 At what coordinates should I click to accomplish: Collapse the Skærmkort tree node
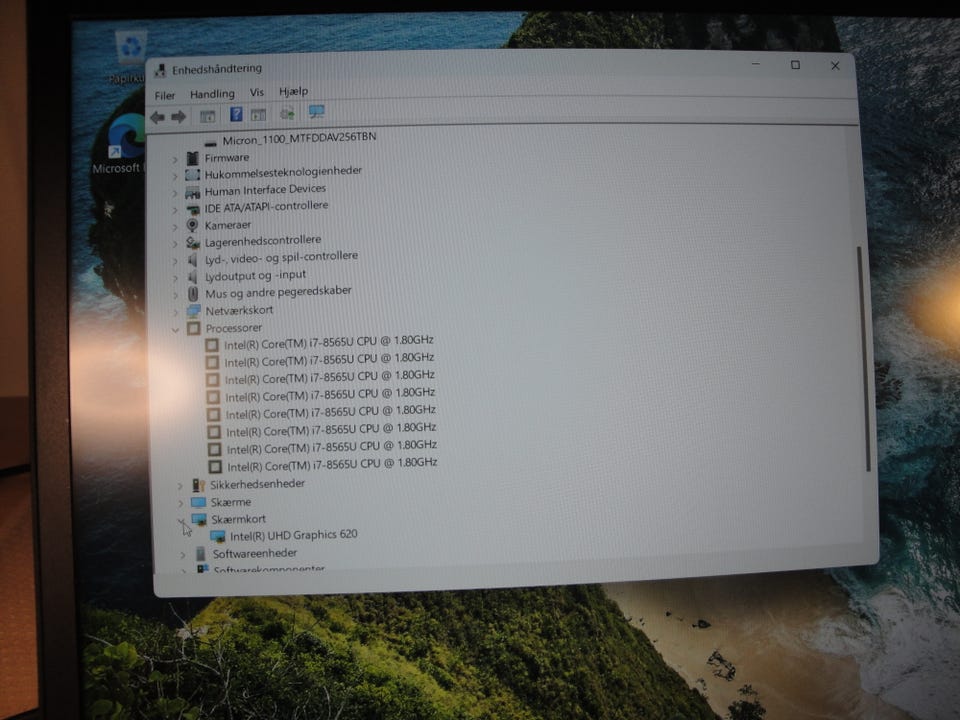pyautogui.click(x=182, y=520)
